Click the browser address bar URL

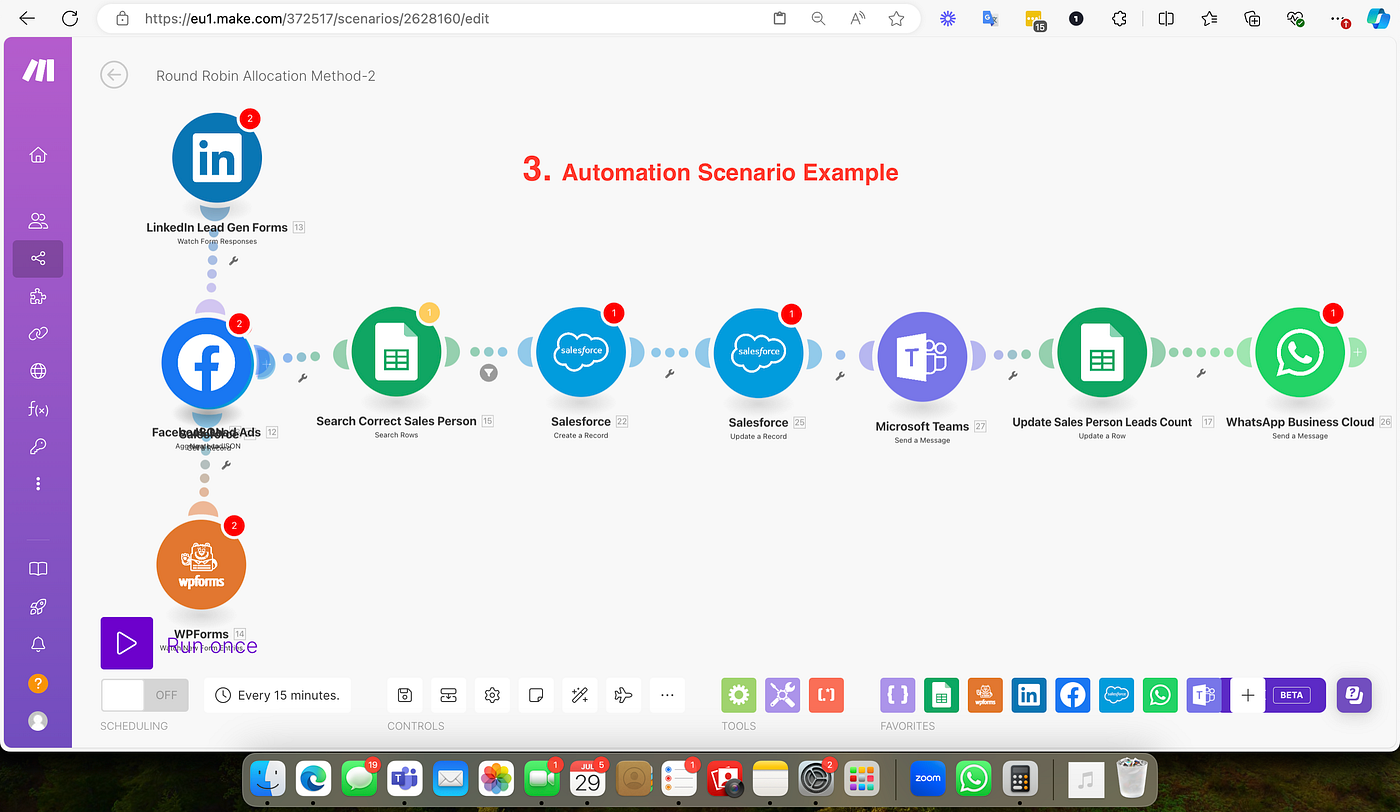[317, 18]
